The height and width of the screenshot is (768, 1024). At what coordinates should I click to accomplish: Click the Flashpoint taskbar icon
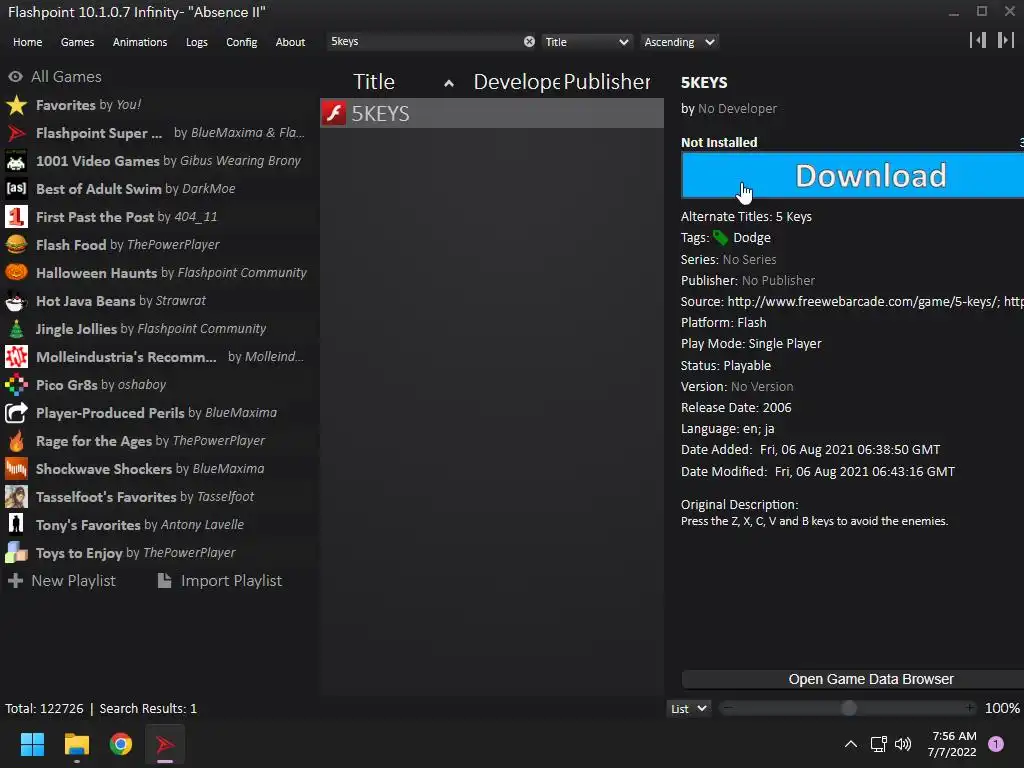(165, 744)
